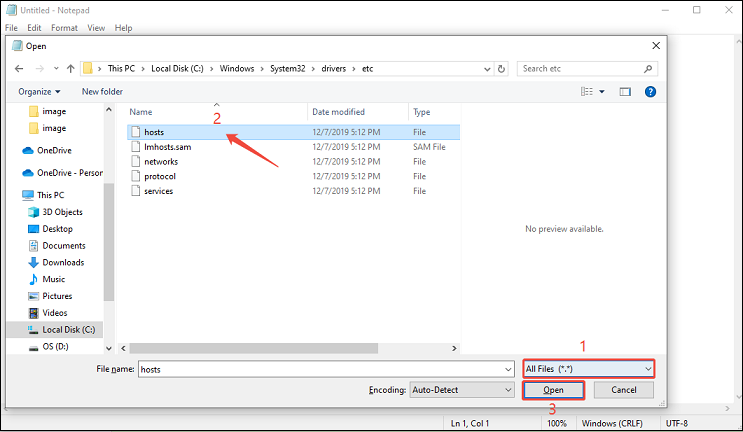Click the Search etc input field
This screenshot has width=743, height=432.
point(582,69)
